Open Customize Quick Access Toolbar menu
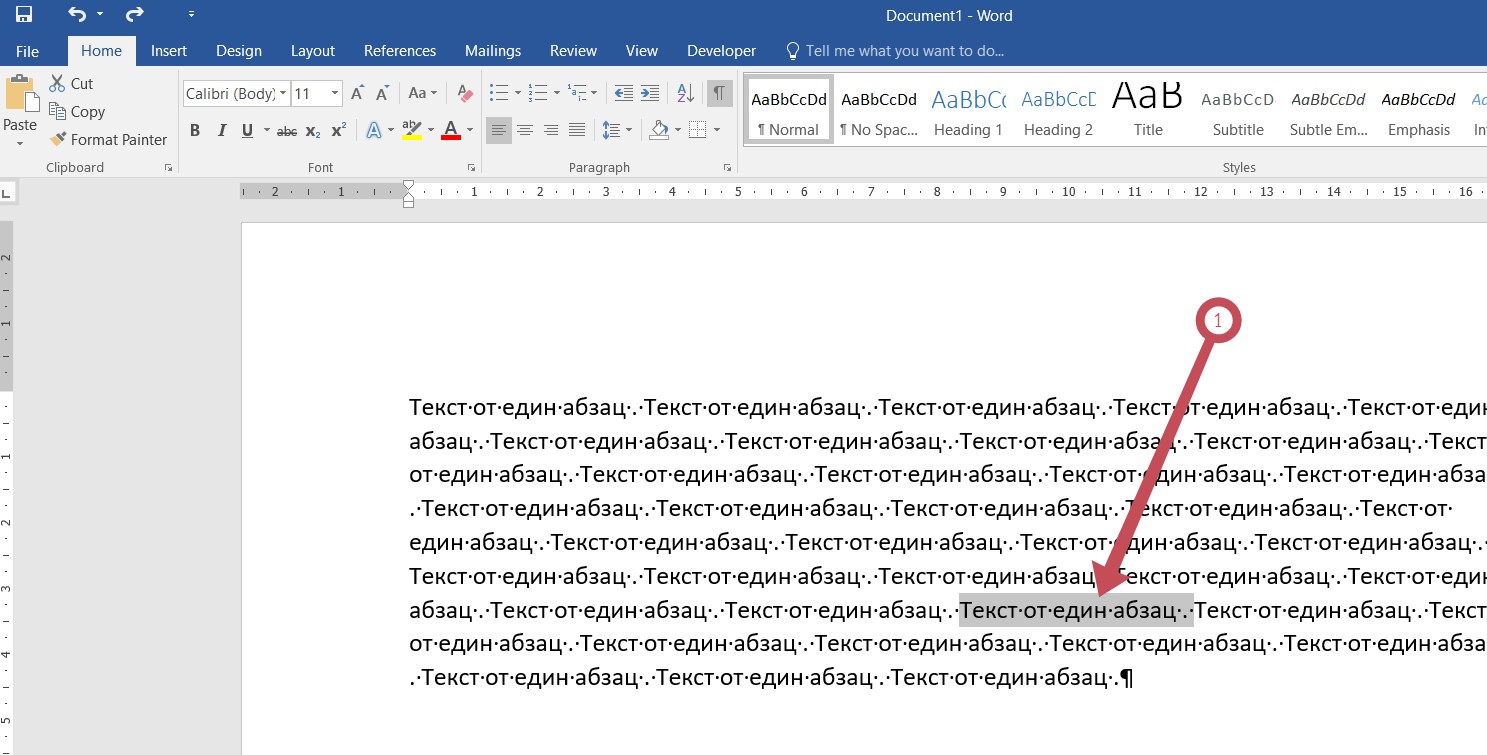The height and width of the screenshot is (755, 1487). coord(191,15)
